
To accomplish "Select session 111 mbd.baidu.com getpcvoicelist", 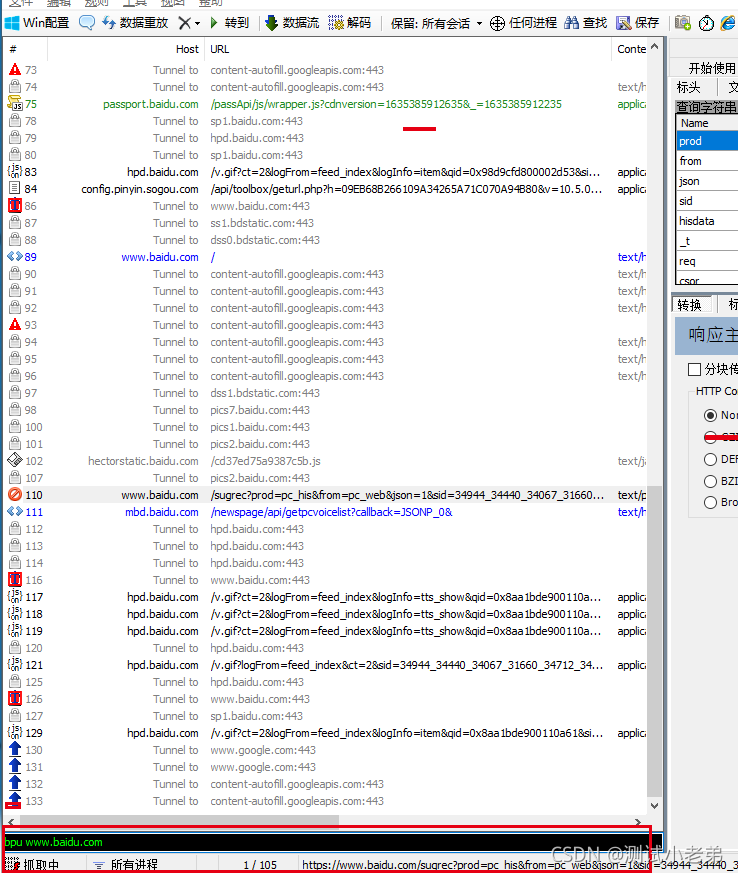I will (x=326, y=512).
